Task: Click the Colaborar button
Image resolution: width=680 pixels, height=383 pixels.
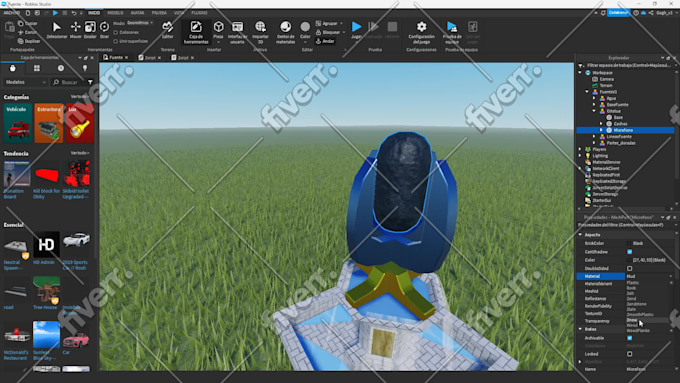Action: [618, 13]
